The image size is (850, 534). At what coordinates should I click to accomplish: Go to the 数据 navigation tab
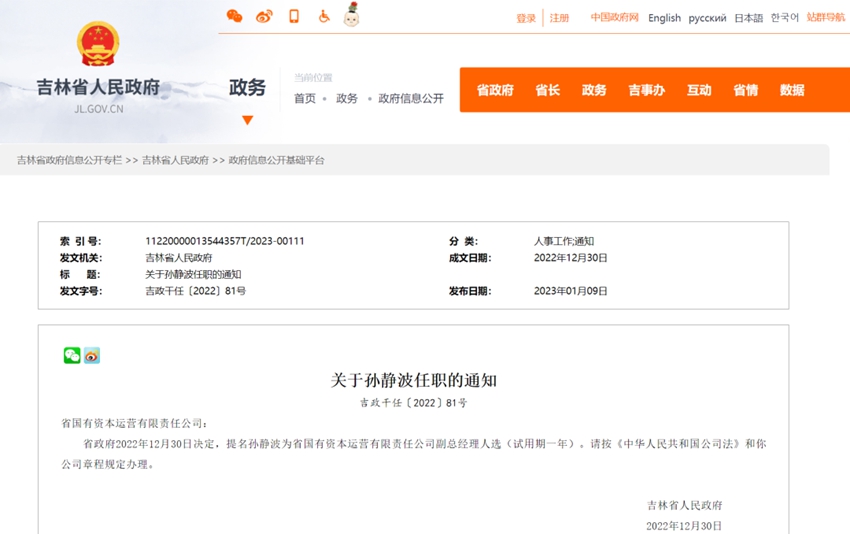coord(792,90)
